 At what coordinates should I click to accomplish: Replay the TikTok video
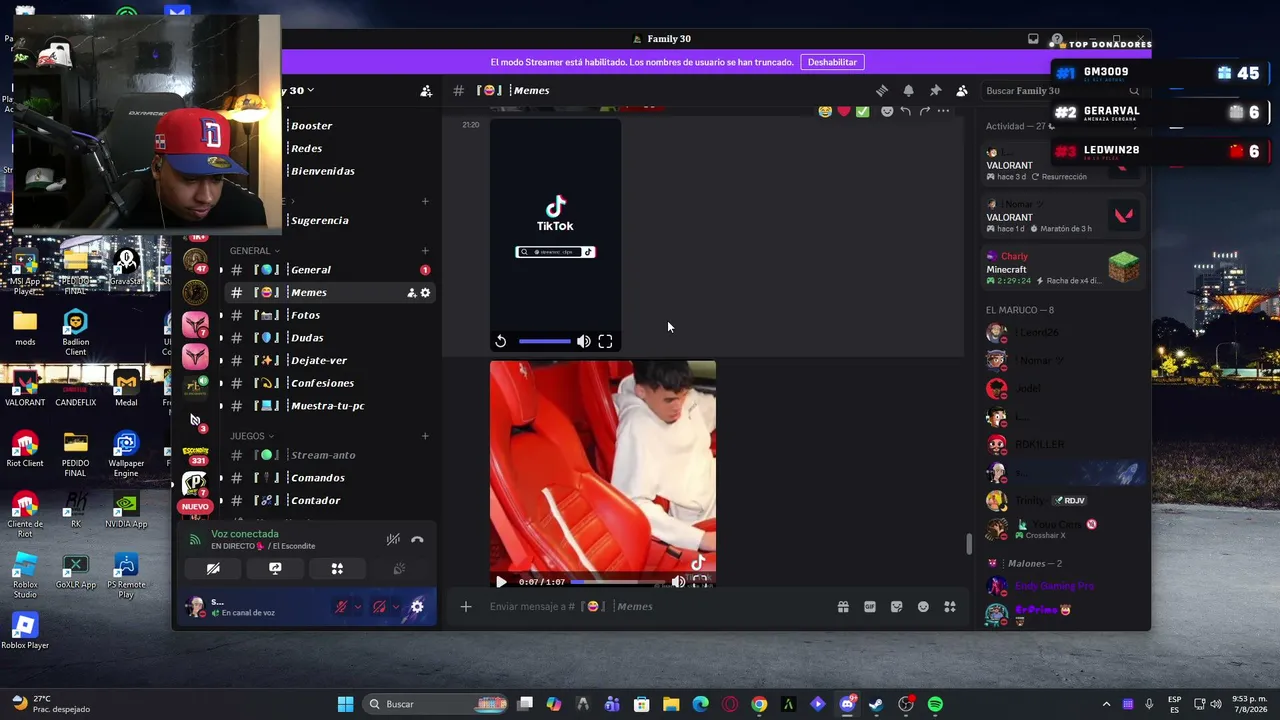(x=501, y=342)
